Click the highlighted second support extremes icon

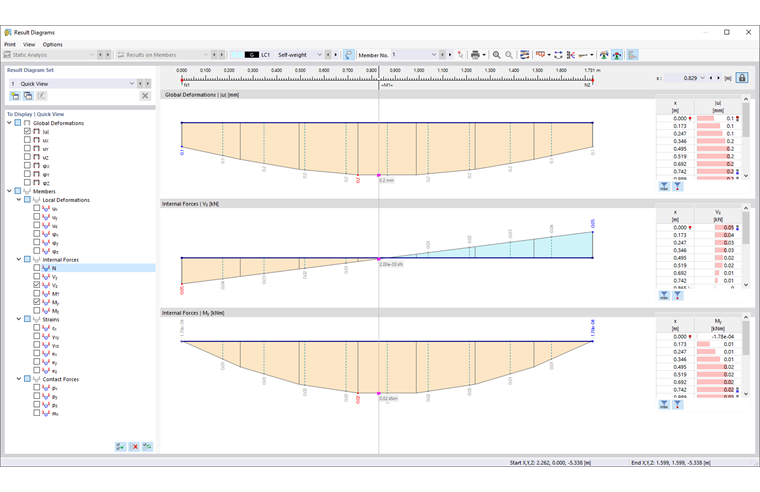click(617, 55)
